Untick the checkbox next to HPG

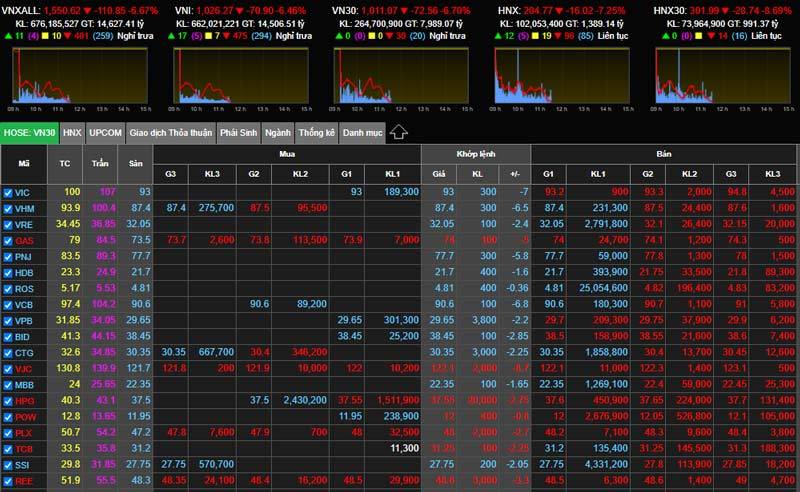[8, 401]
